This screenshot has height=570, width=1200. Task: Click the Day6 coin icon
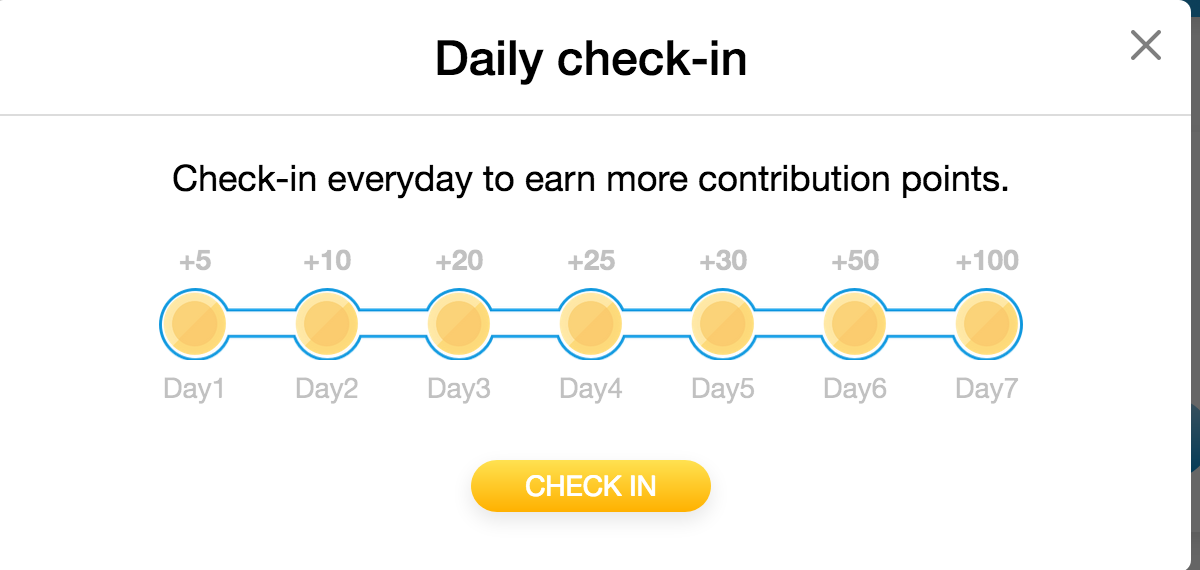pyautogui.click(x=854, y=324)
